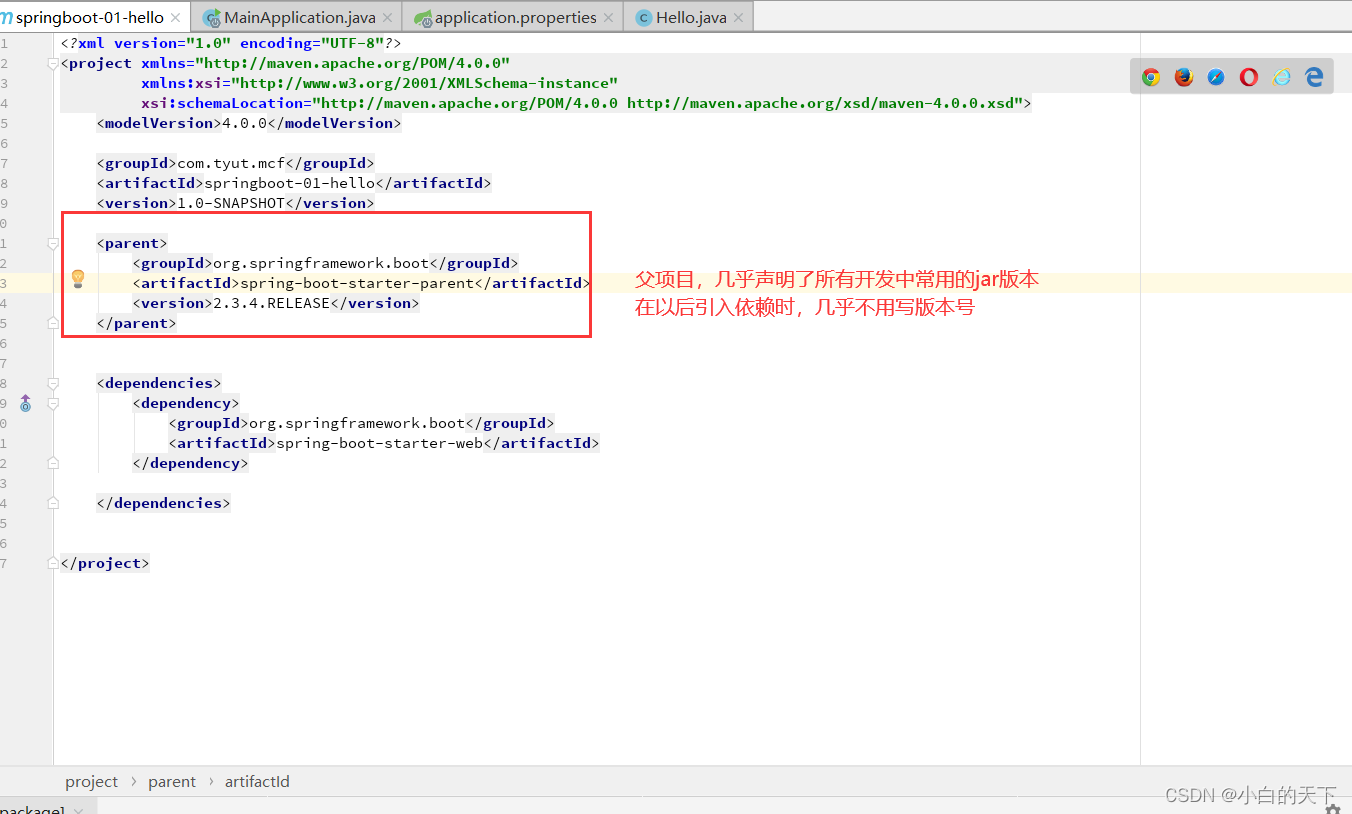Click org.springframework.boot inside the parent block
This screenshot has width=1352, height=814.
click(x=320, y=263)
